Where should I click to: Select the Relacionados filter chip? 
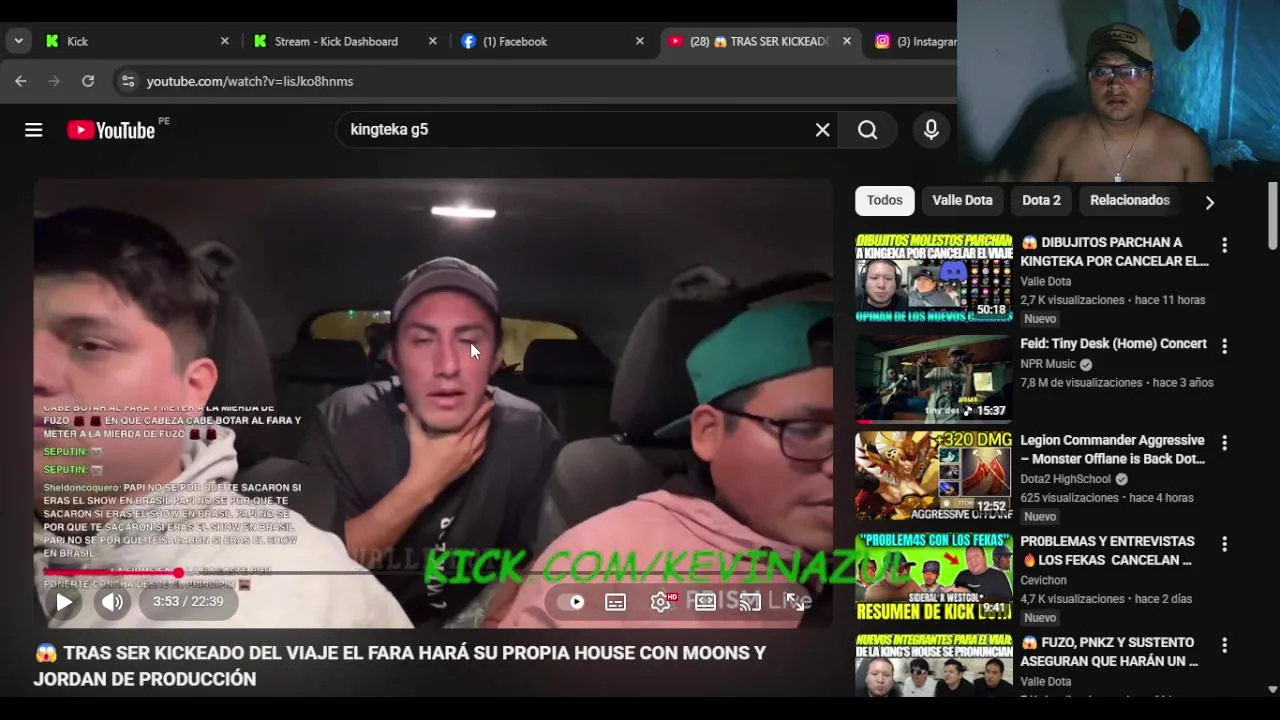[1130, 200]
